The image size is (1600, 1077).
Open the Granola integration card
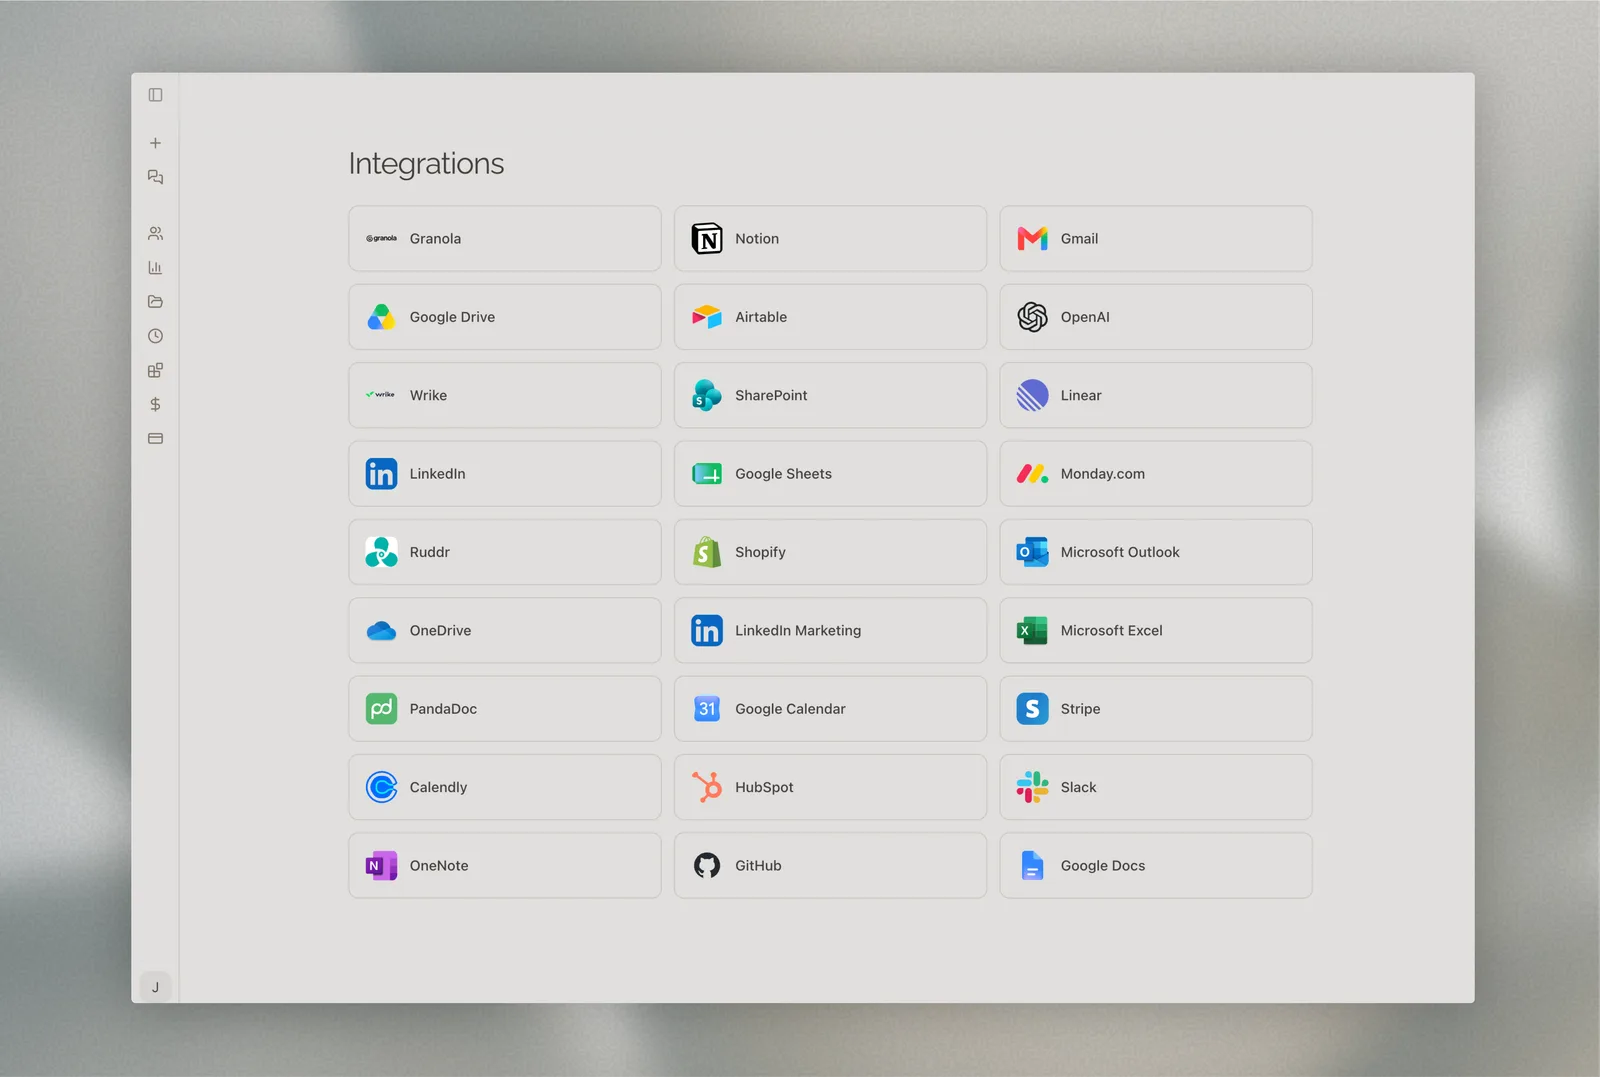[505, 238]
